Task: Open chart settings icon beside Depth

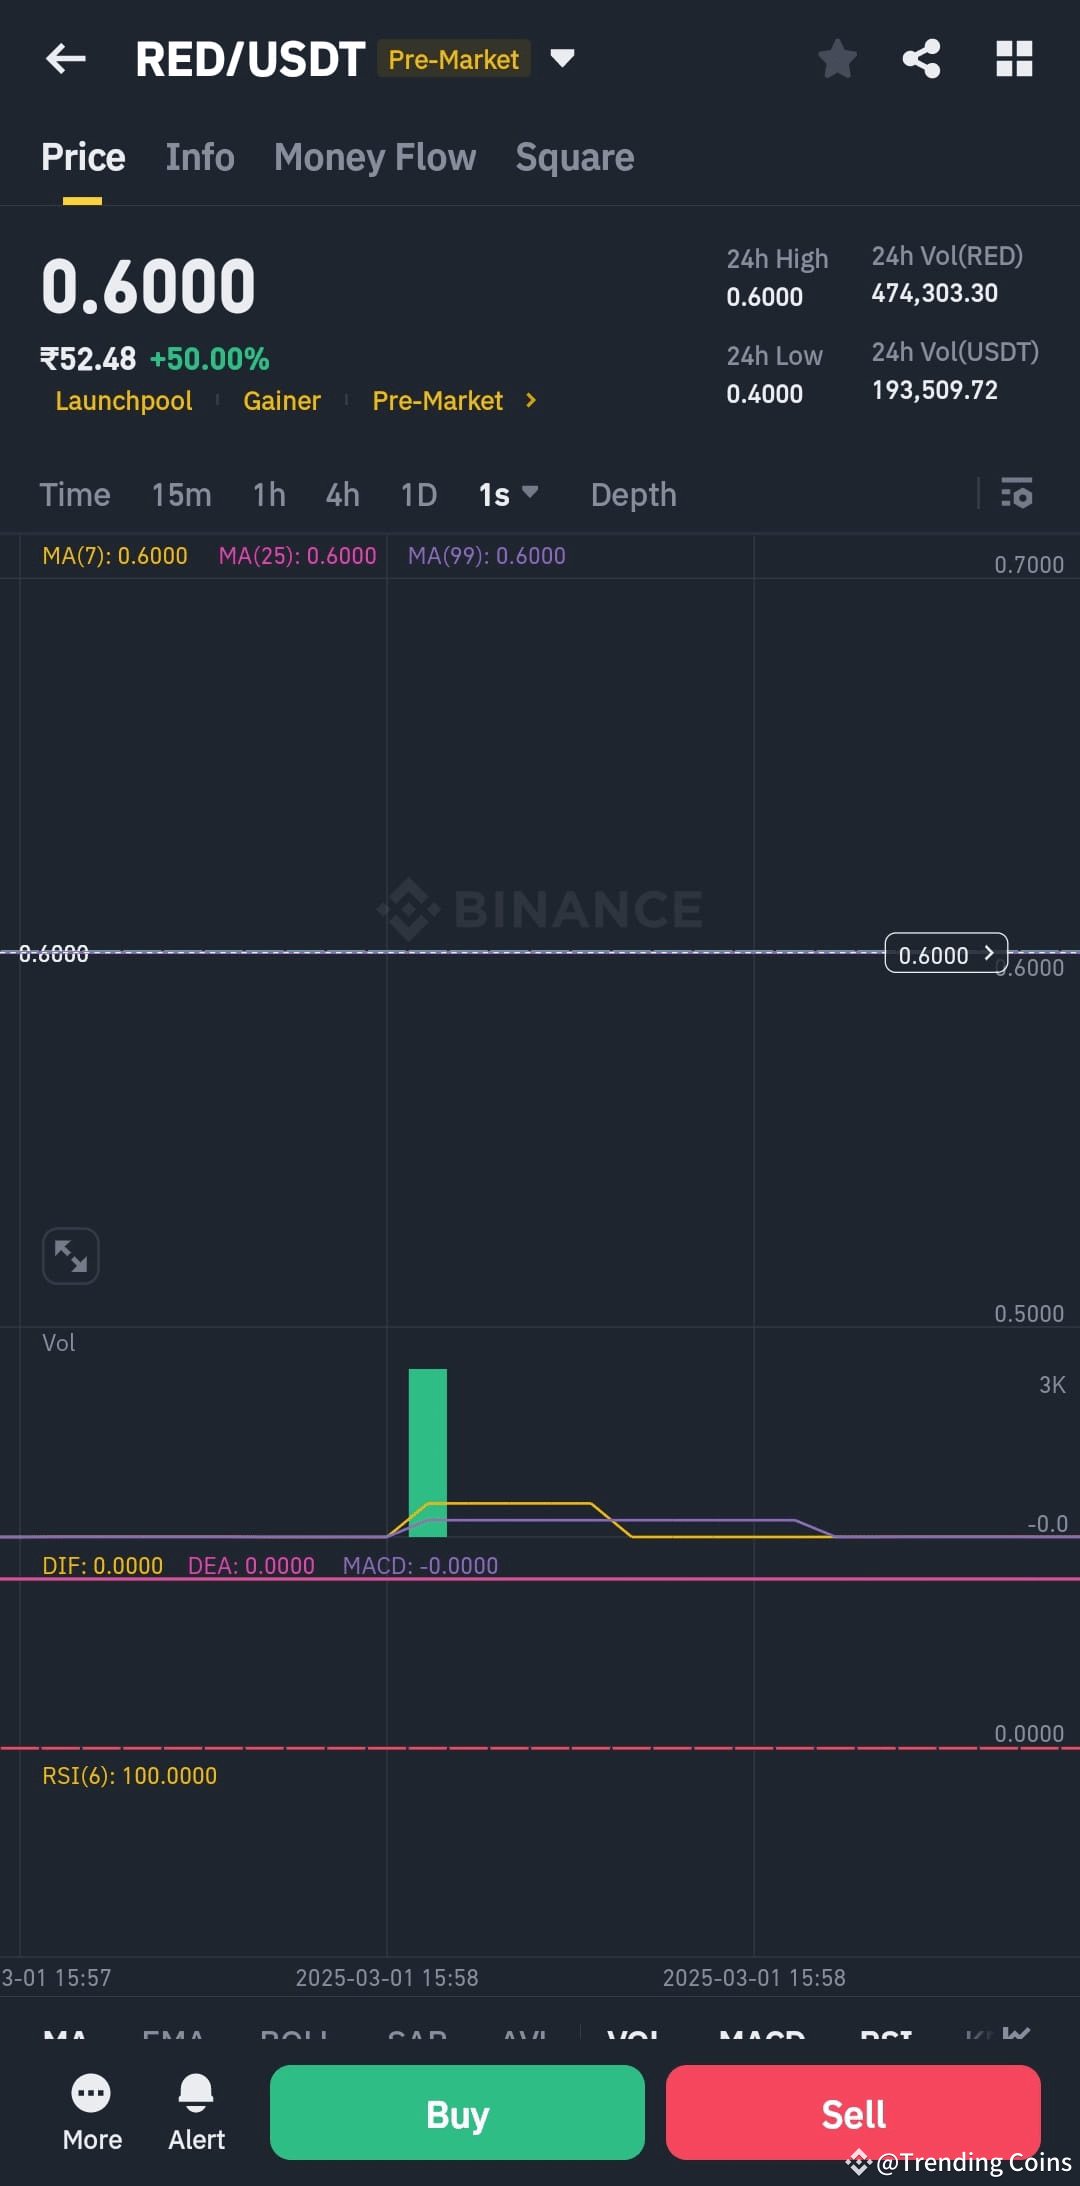Action: tap(1017, 493)
